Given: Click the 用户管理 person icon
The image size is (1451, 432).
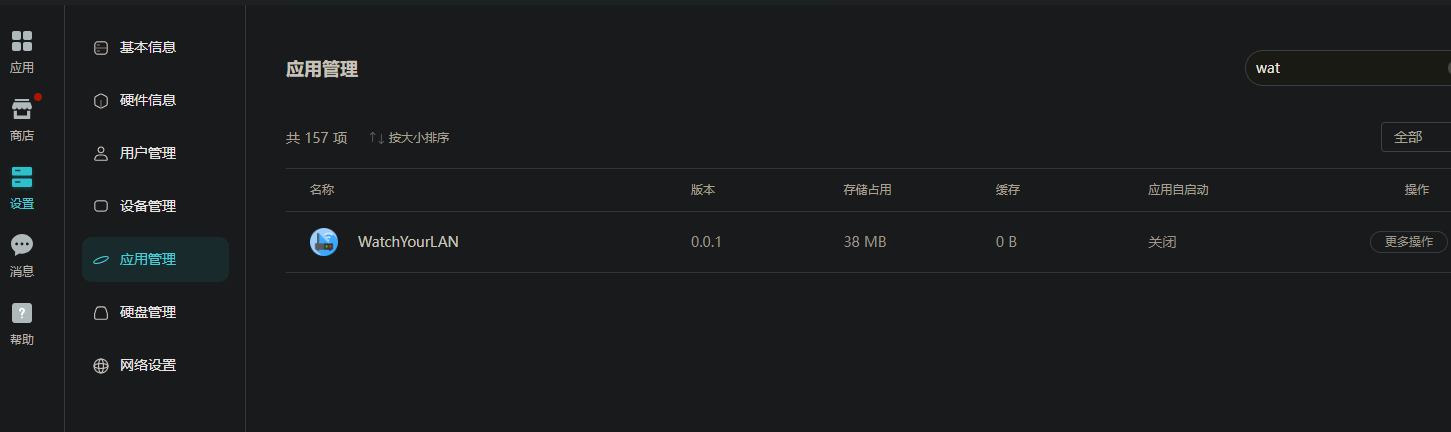Looking at the screenshot, I should coord(101,154).
